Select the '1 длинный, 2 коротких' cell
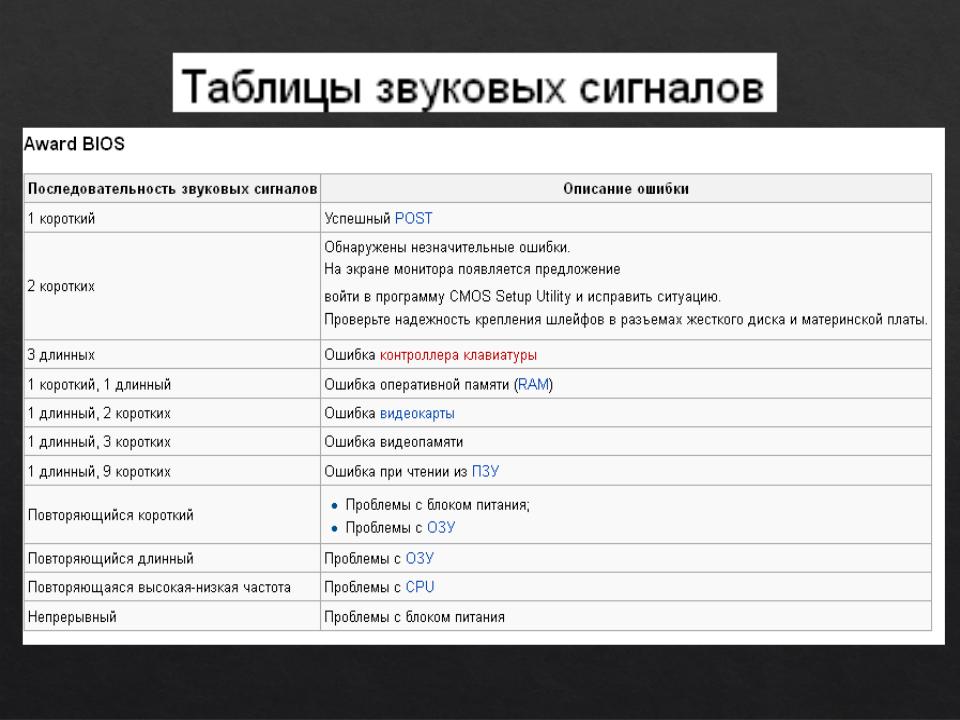The image size is (960, 720). point(172,413)
